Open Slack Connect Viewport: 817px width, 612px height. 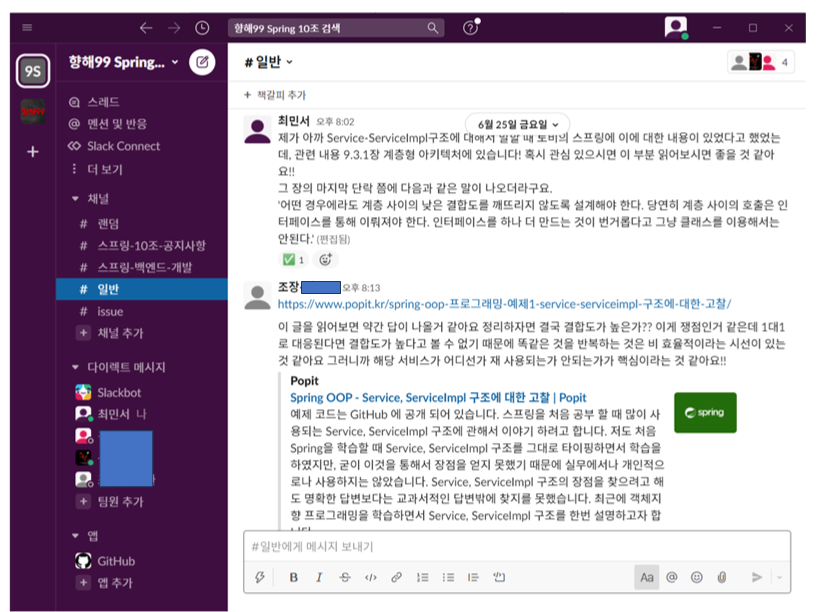114,146
